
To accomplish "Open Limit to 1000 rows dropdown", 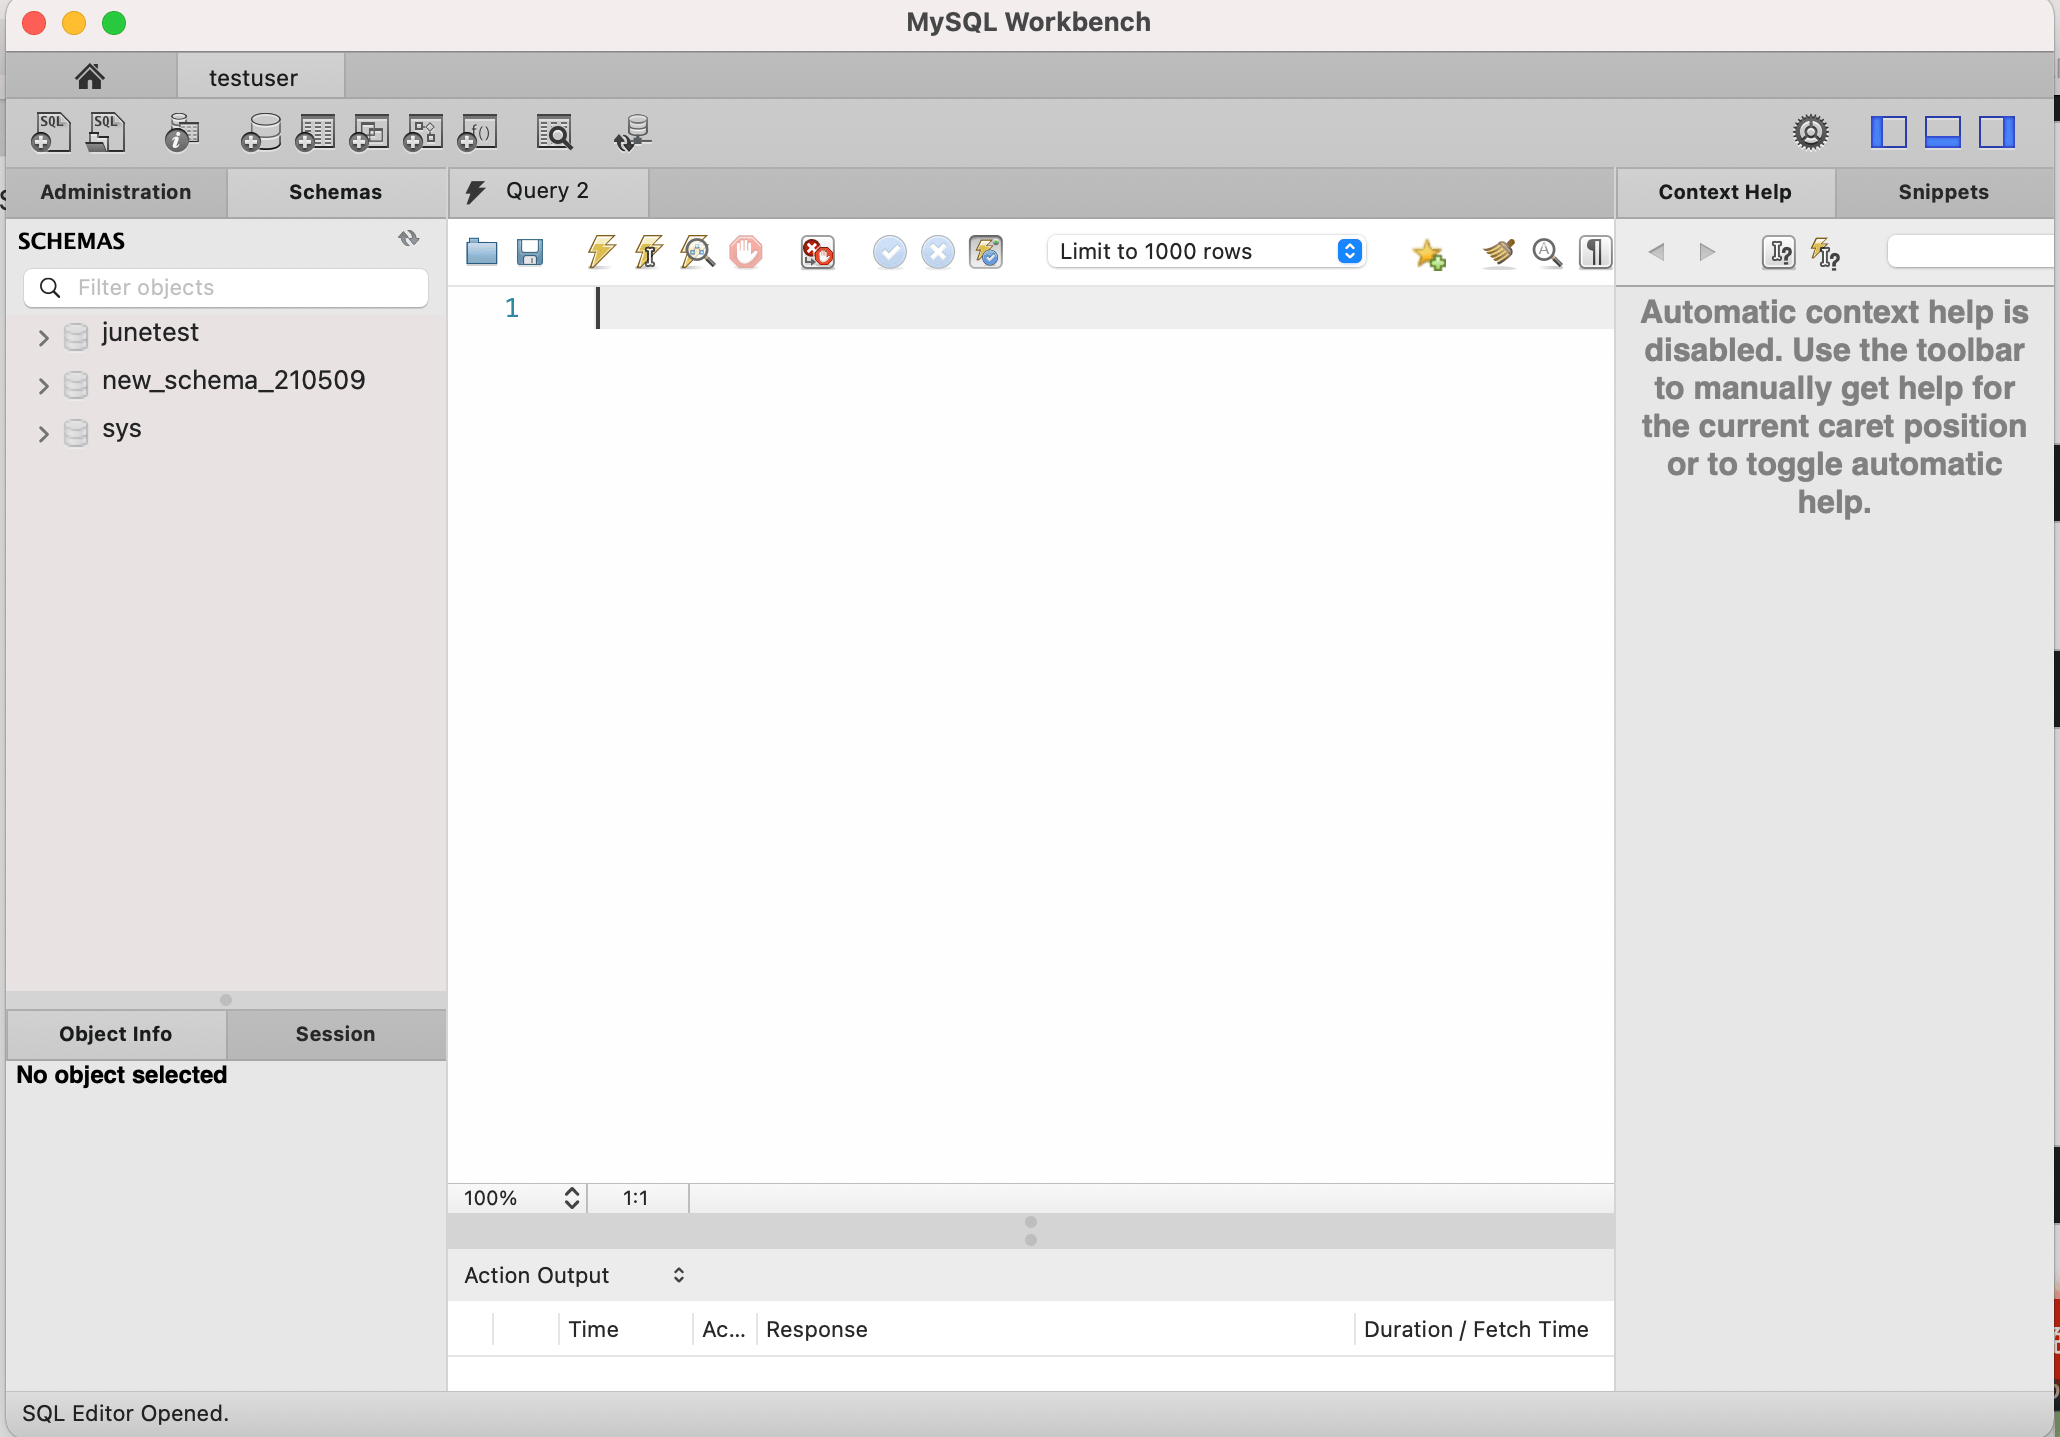I will tap(1206, 252).
